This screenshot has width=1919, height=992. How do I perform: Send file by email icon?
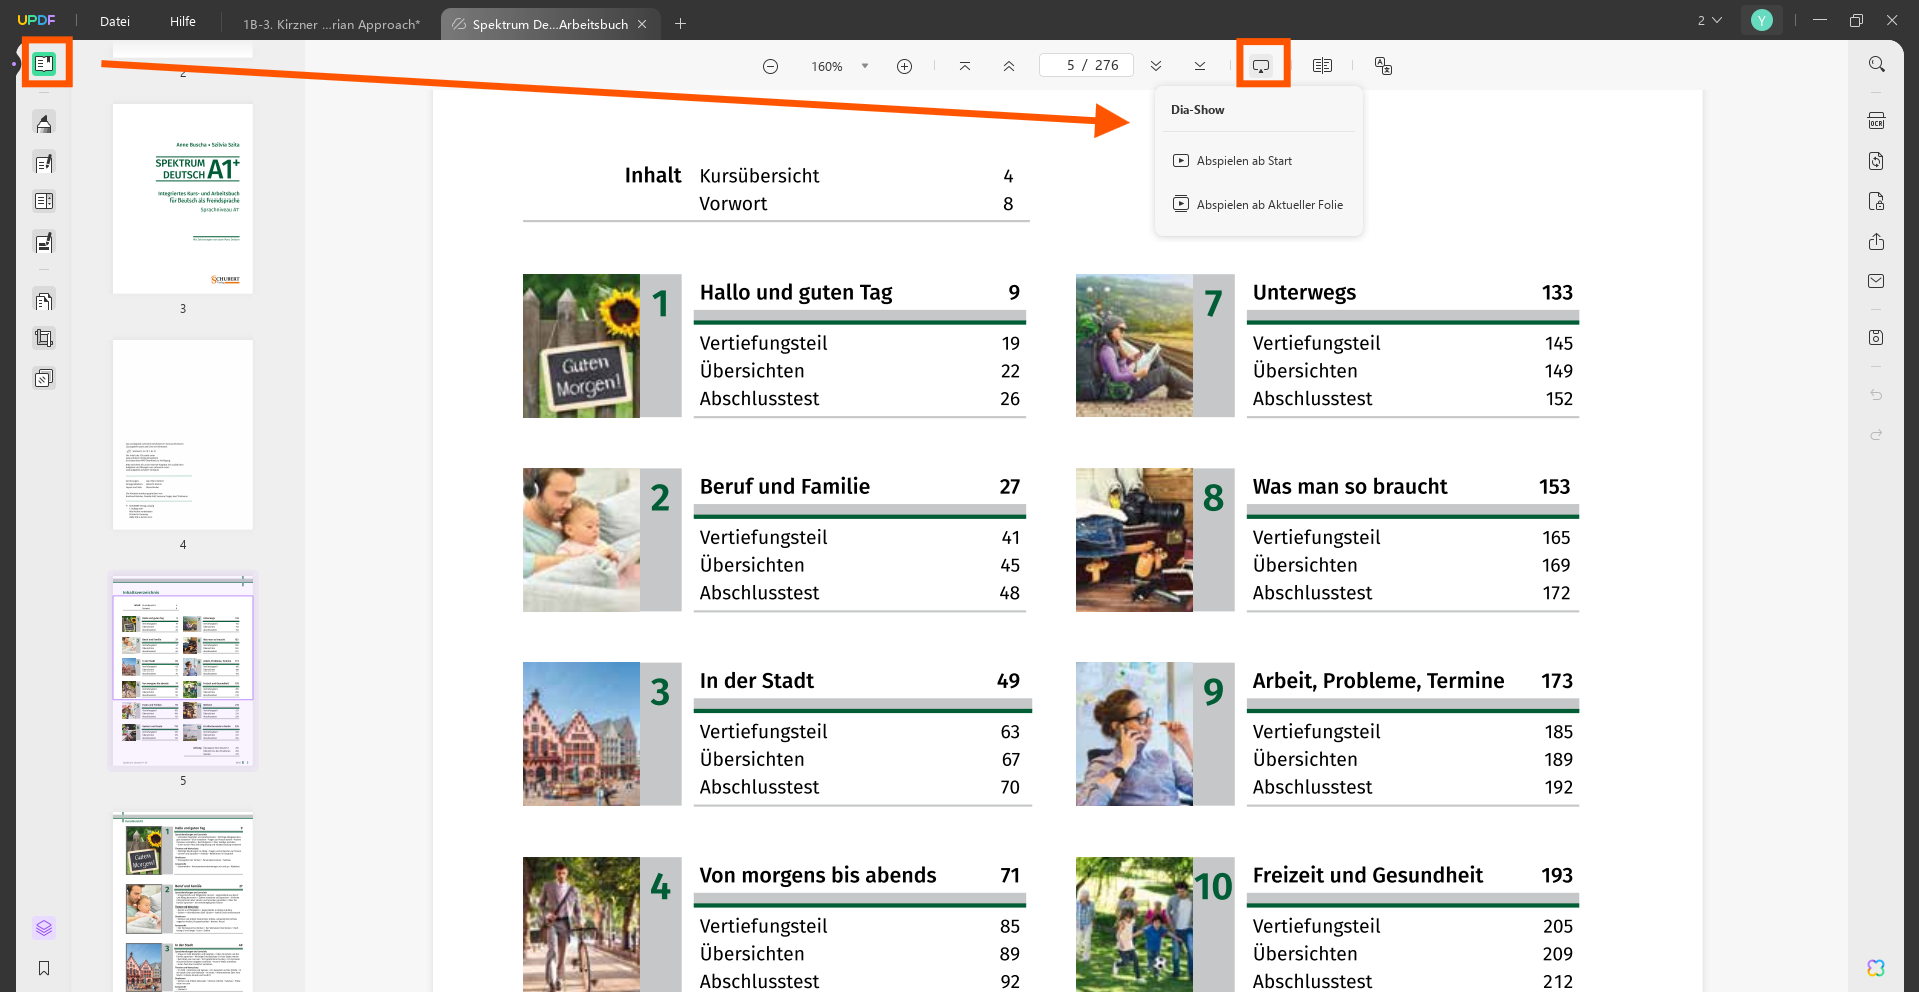(1877, 281)
